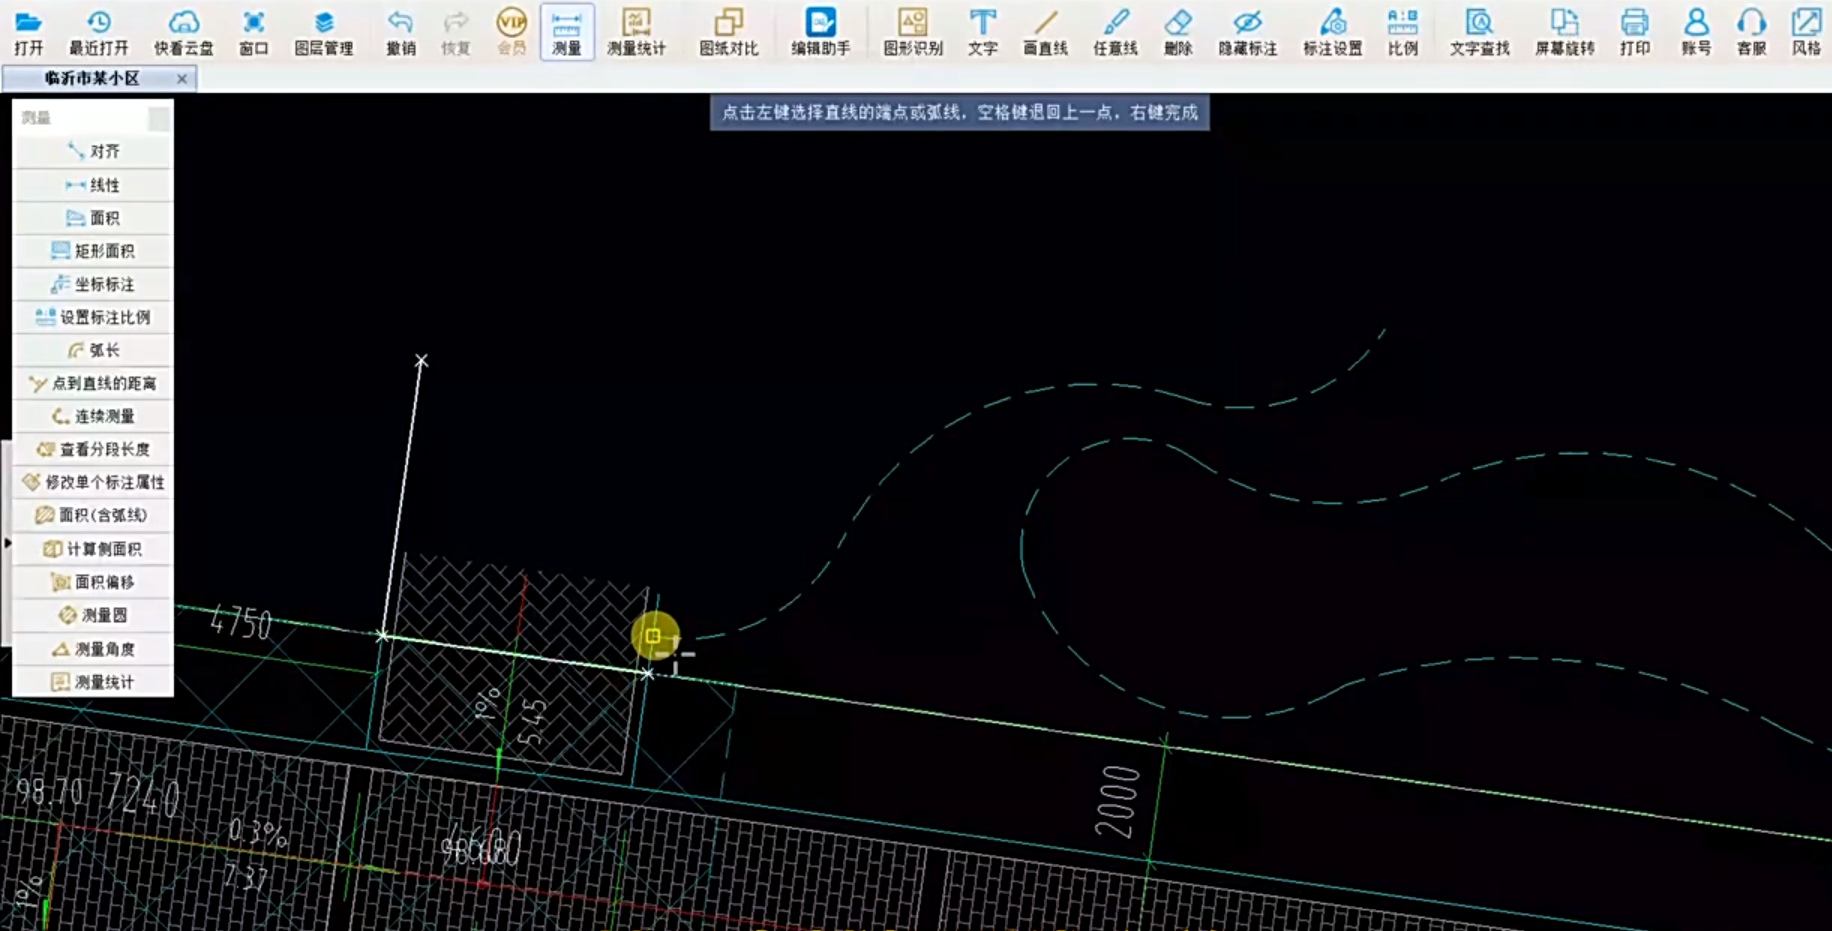The width and height of the screenshot is (1832, 931).
Task: Select the 删除 eraser tool
Action: pos(1178,31)
